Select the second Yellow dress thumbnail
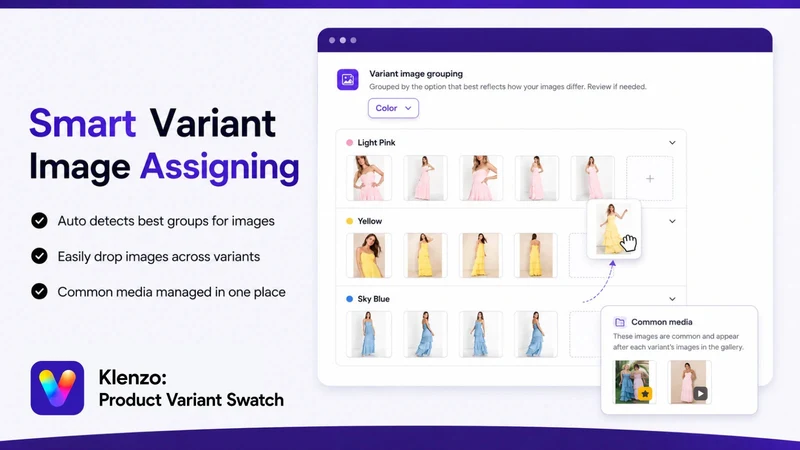The width and height of the screenshot is (800, 450). pyautogui.click(x=425, y=256)
